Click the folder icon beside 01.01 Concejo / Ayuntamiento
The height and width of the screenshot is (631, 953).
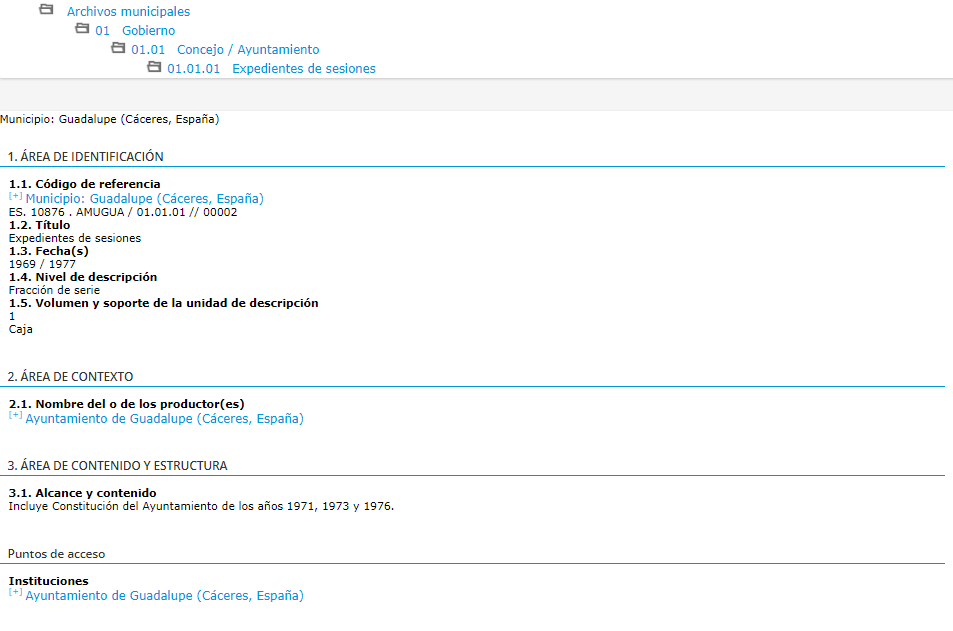click(x=119, y=47)
